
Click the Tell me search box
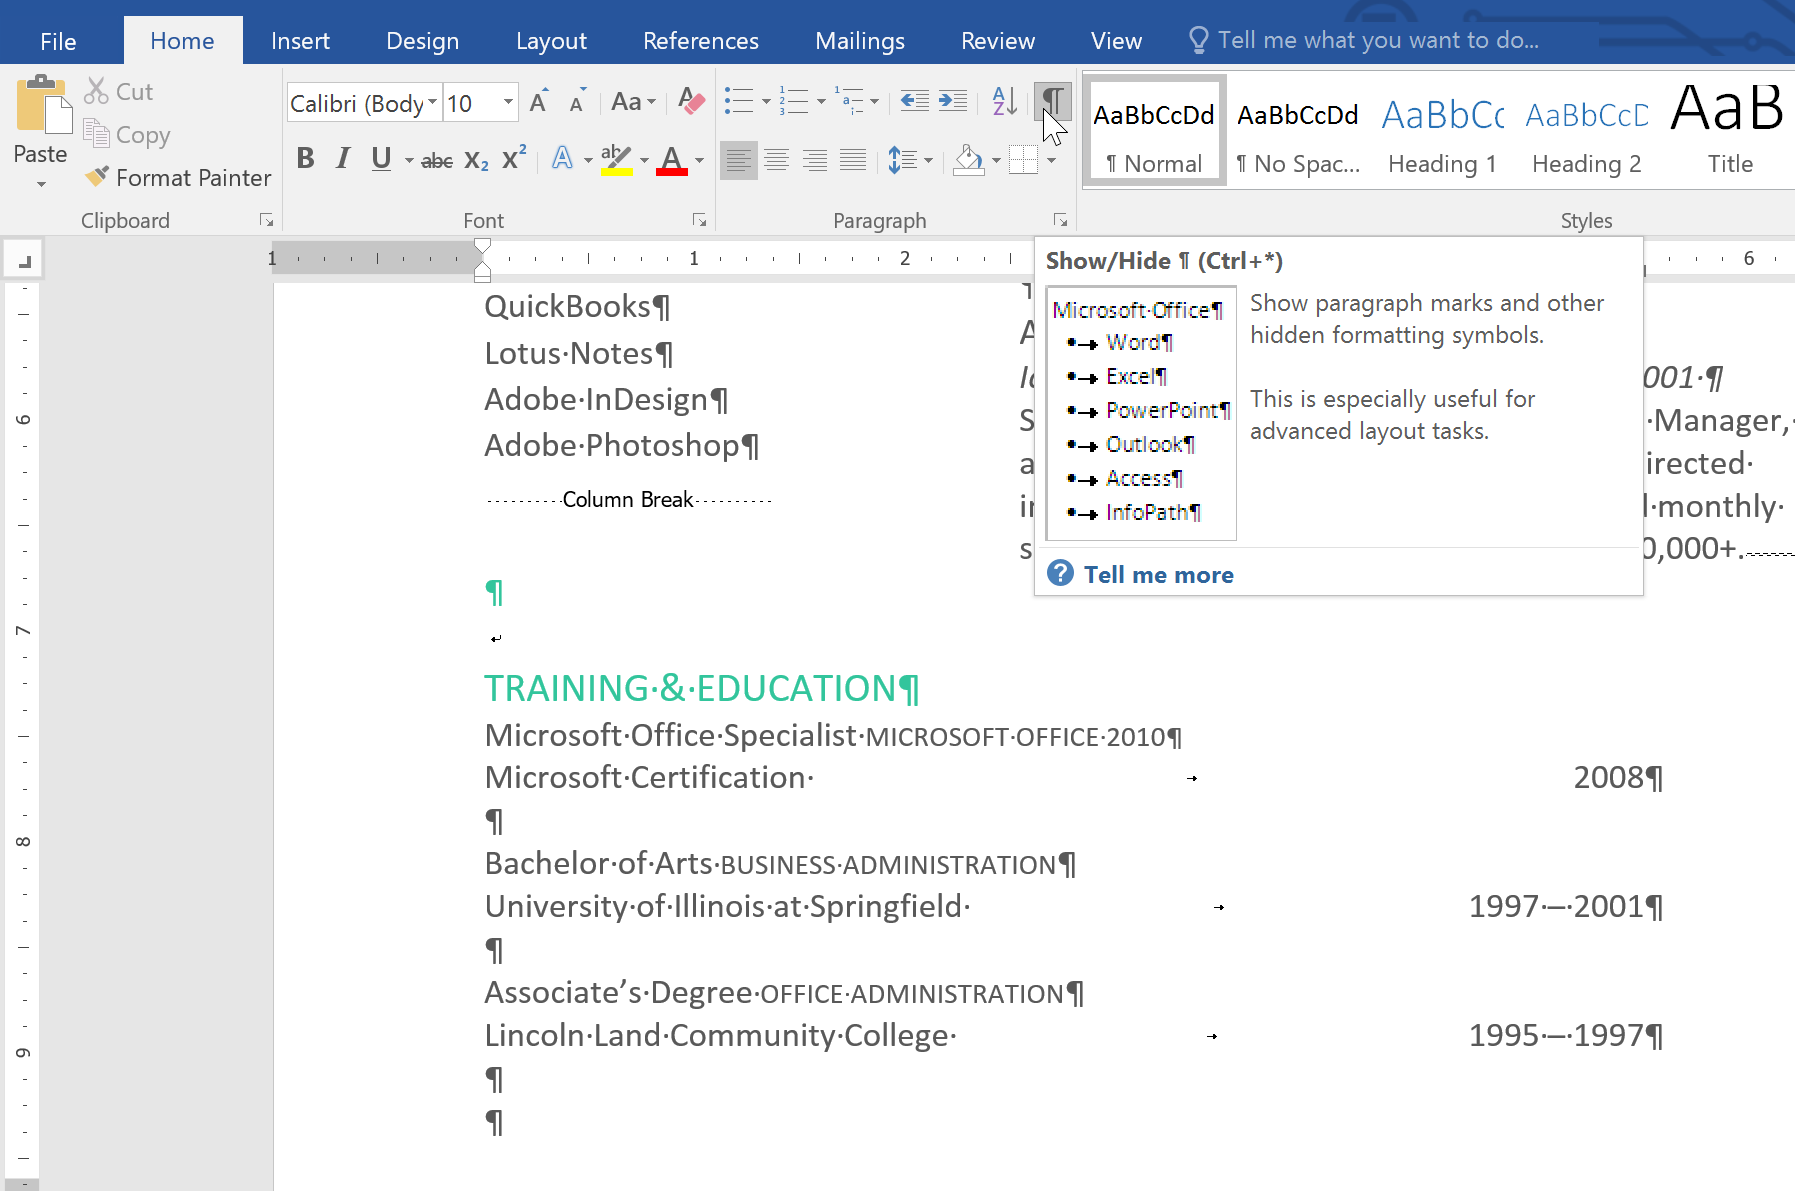1377,40
